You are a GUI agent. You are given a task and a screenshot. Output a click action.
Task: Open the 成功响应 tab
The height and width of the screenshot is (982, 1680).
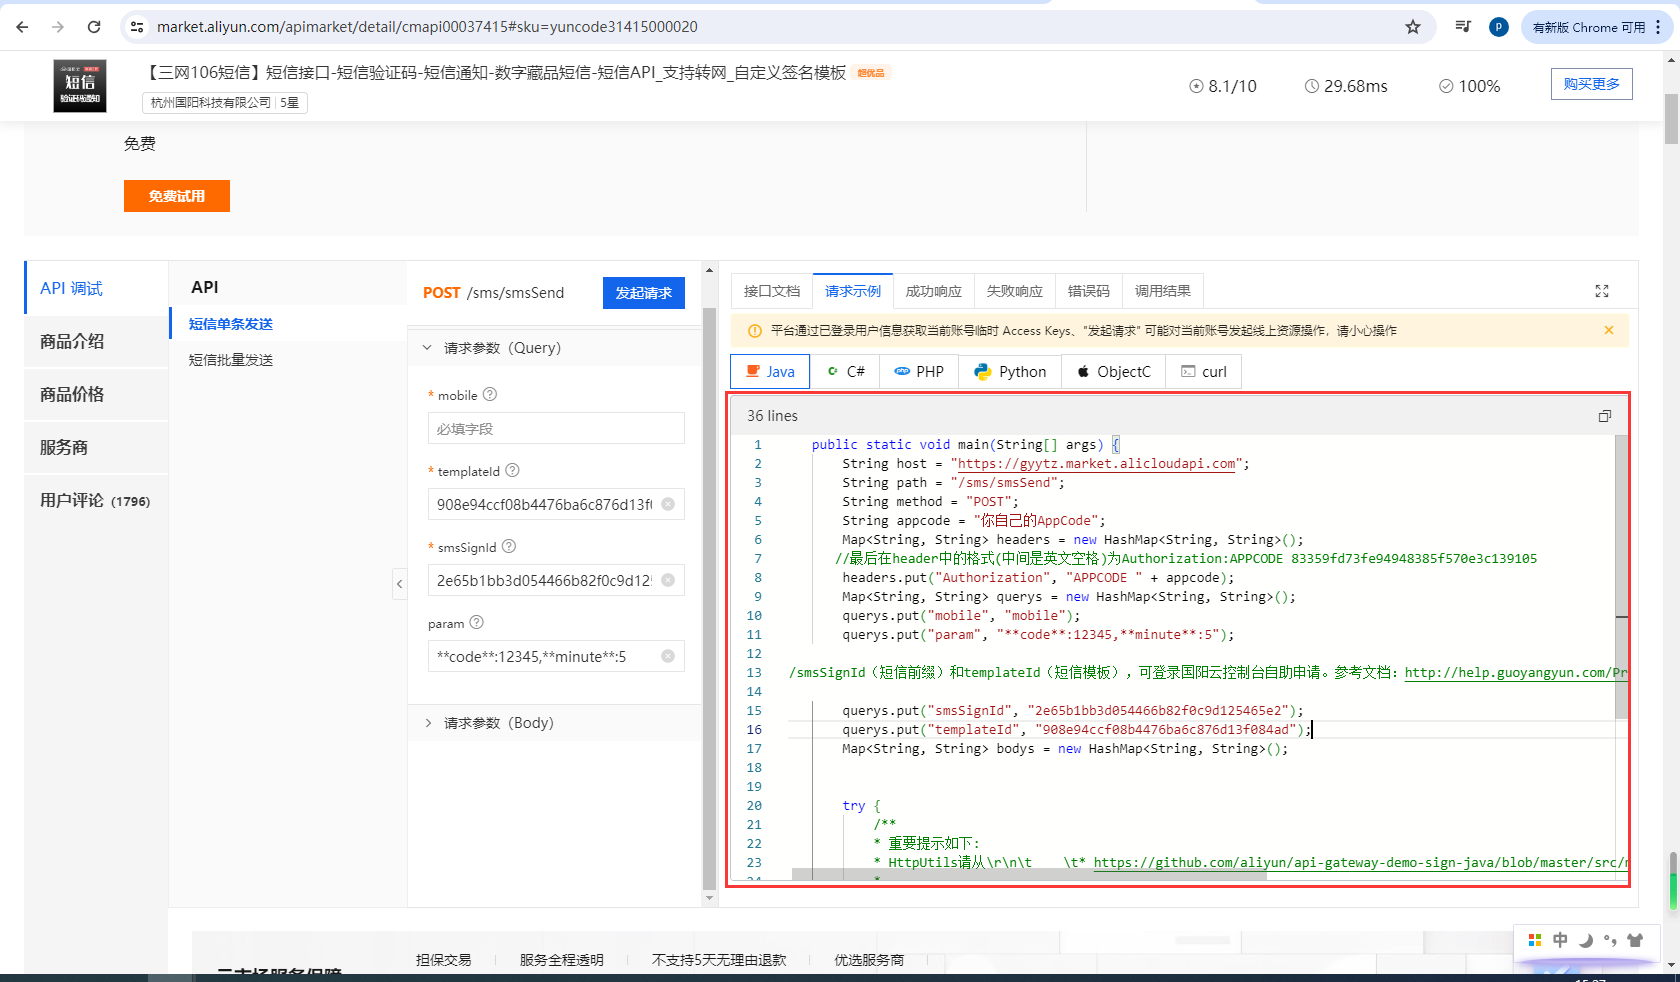[x=934, y=291]
